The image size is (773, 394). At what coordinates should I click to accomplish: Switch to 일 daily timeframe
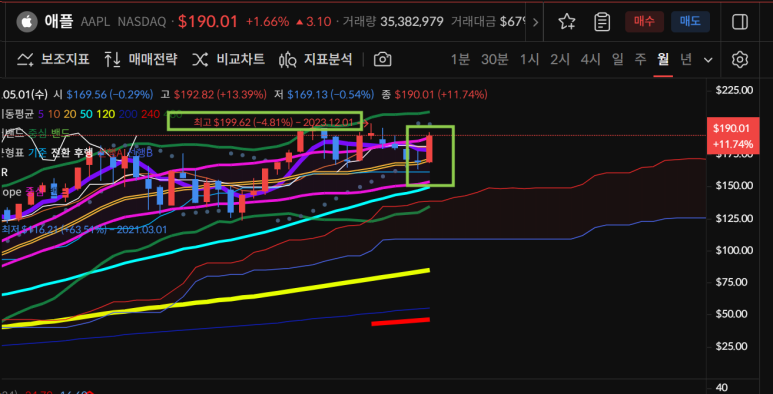pyautogui.click(x=617, y=60)
